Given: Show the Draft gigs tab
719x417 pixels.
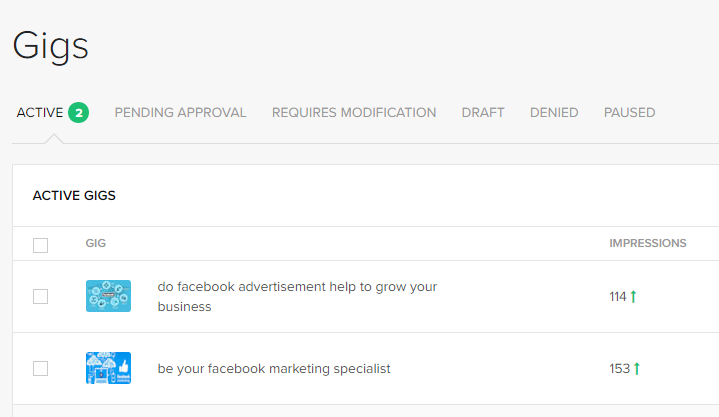Looking at the screenshot, I should (x=483, y=113).
